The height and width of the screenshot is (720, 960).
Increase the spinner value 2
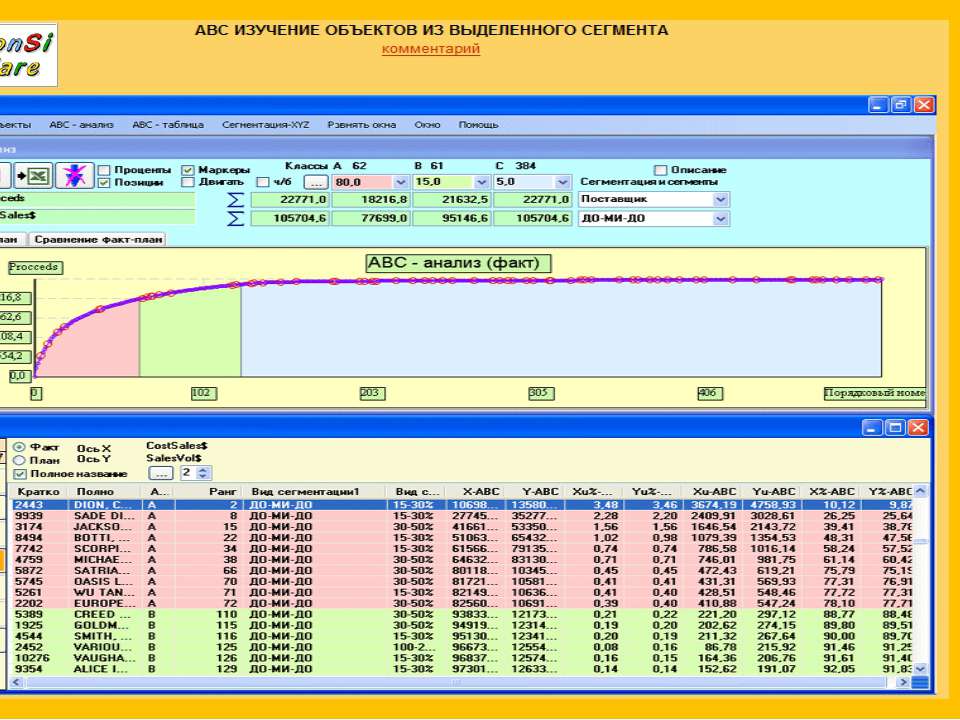click(203, 470)
